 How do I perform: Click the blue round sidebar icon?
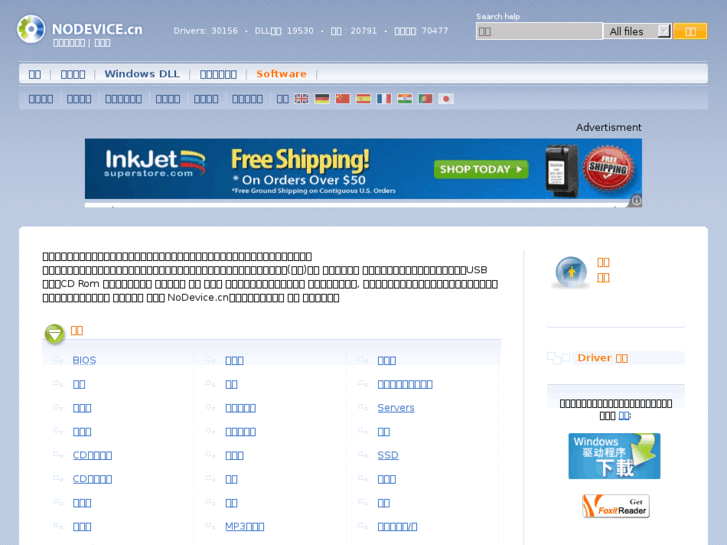(x=571, y=272)
